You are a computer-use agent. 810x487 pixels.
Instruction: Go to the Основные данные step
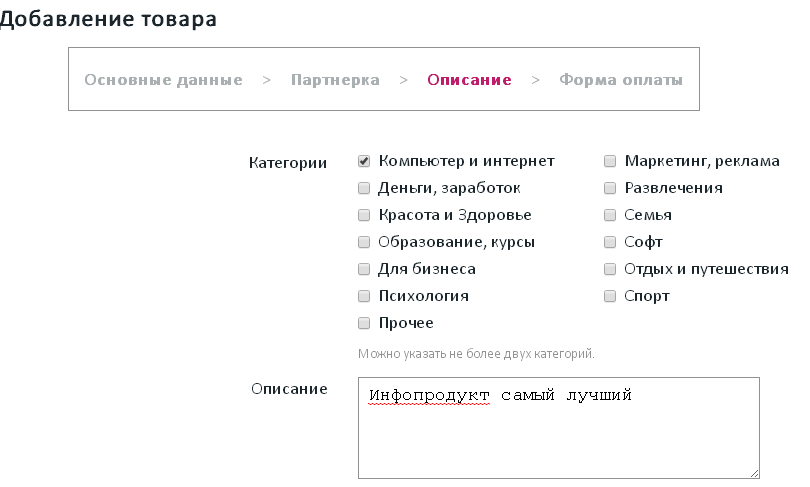[163, 80]
